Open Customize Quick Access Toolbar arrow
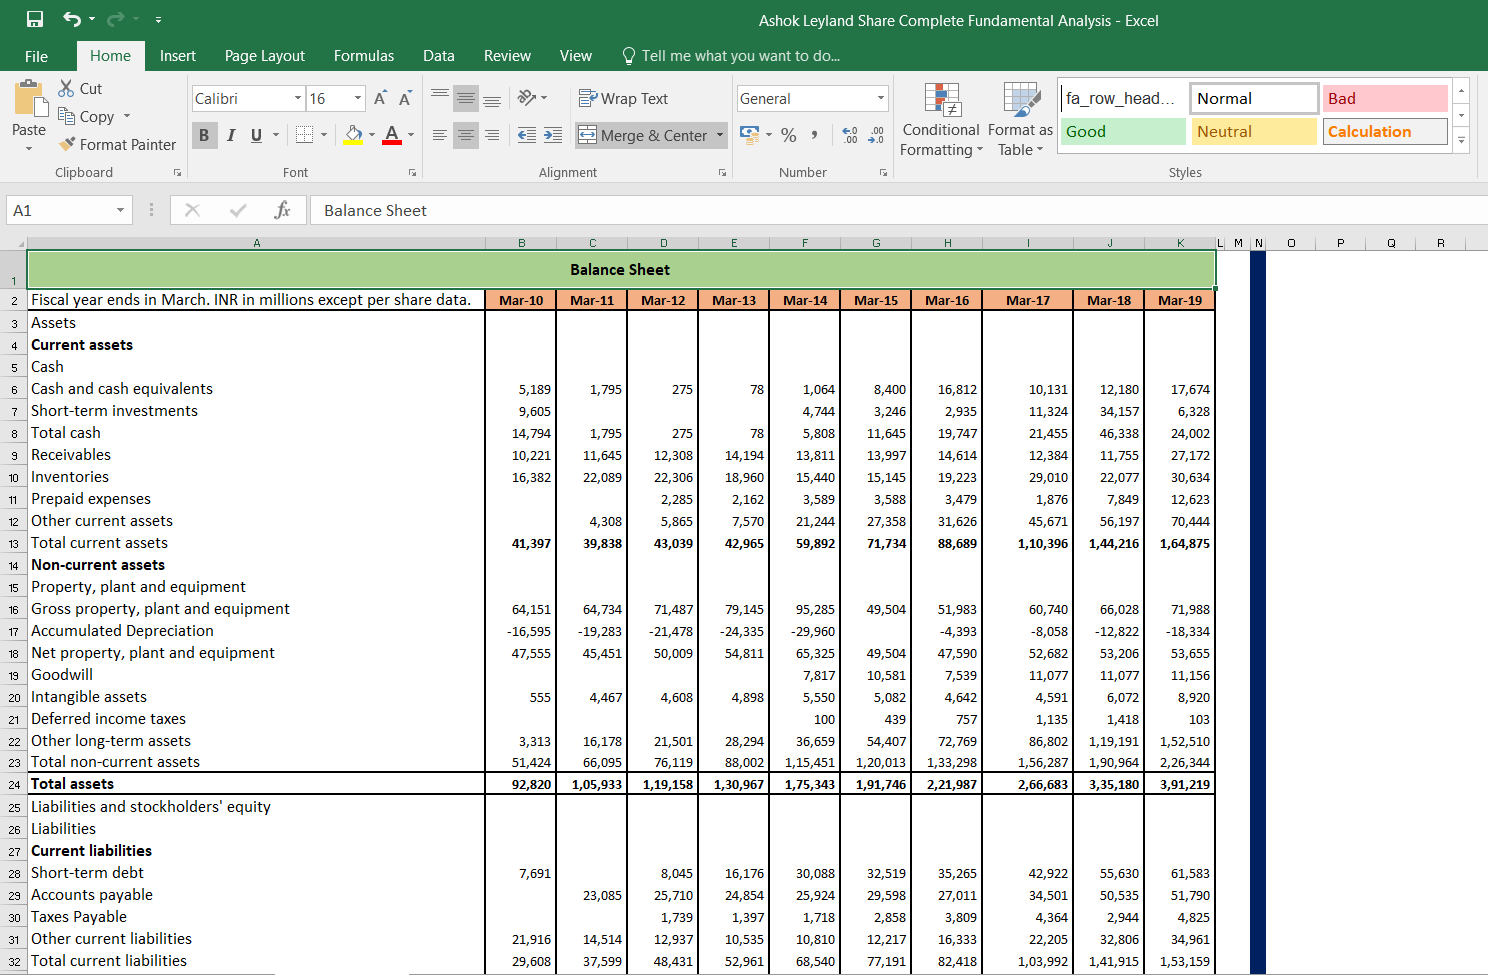 [158, 20]
